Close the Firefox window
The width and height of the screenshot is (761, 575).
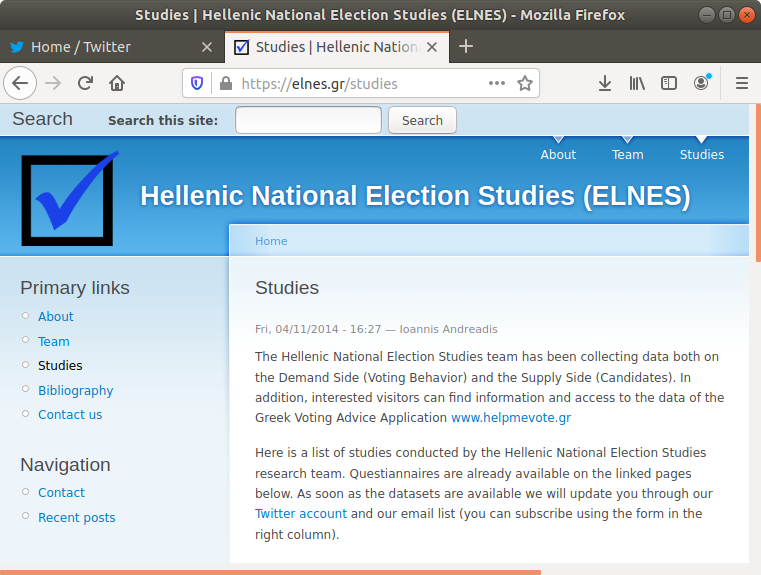746,15
